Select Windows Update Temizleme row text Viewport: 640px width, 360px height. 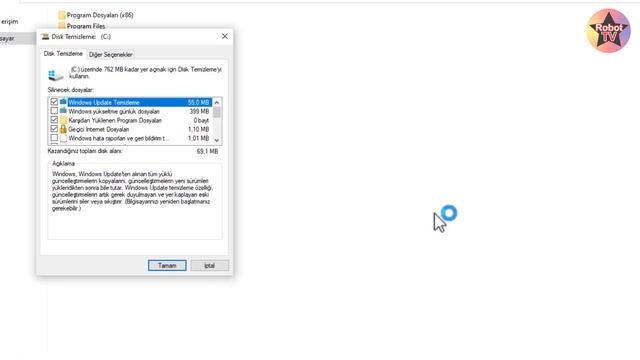tap(104, 102)
